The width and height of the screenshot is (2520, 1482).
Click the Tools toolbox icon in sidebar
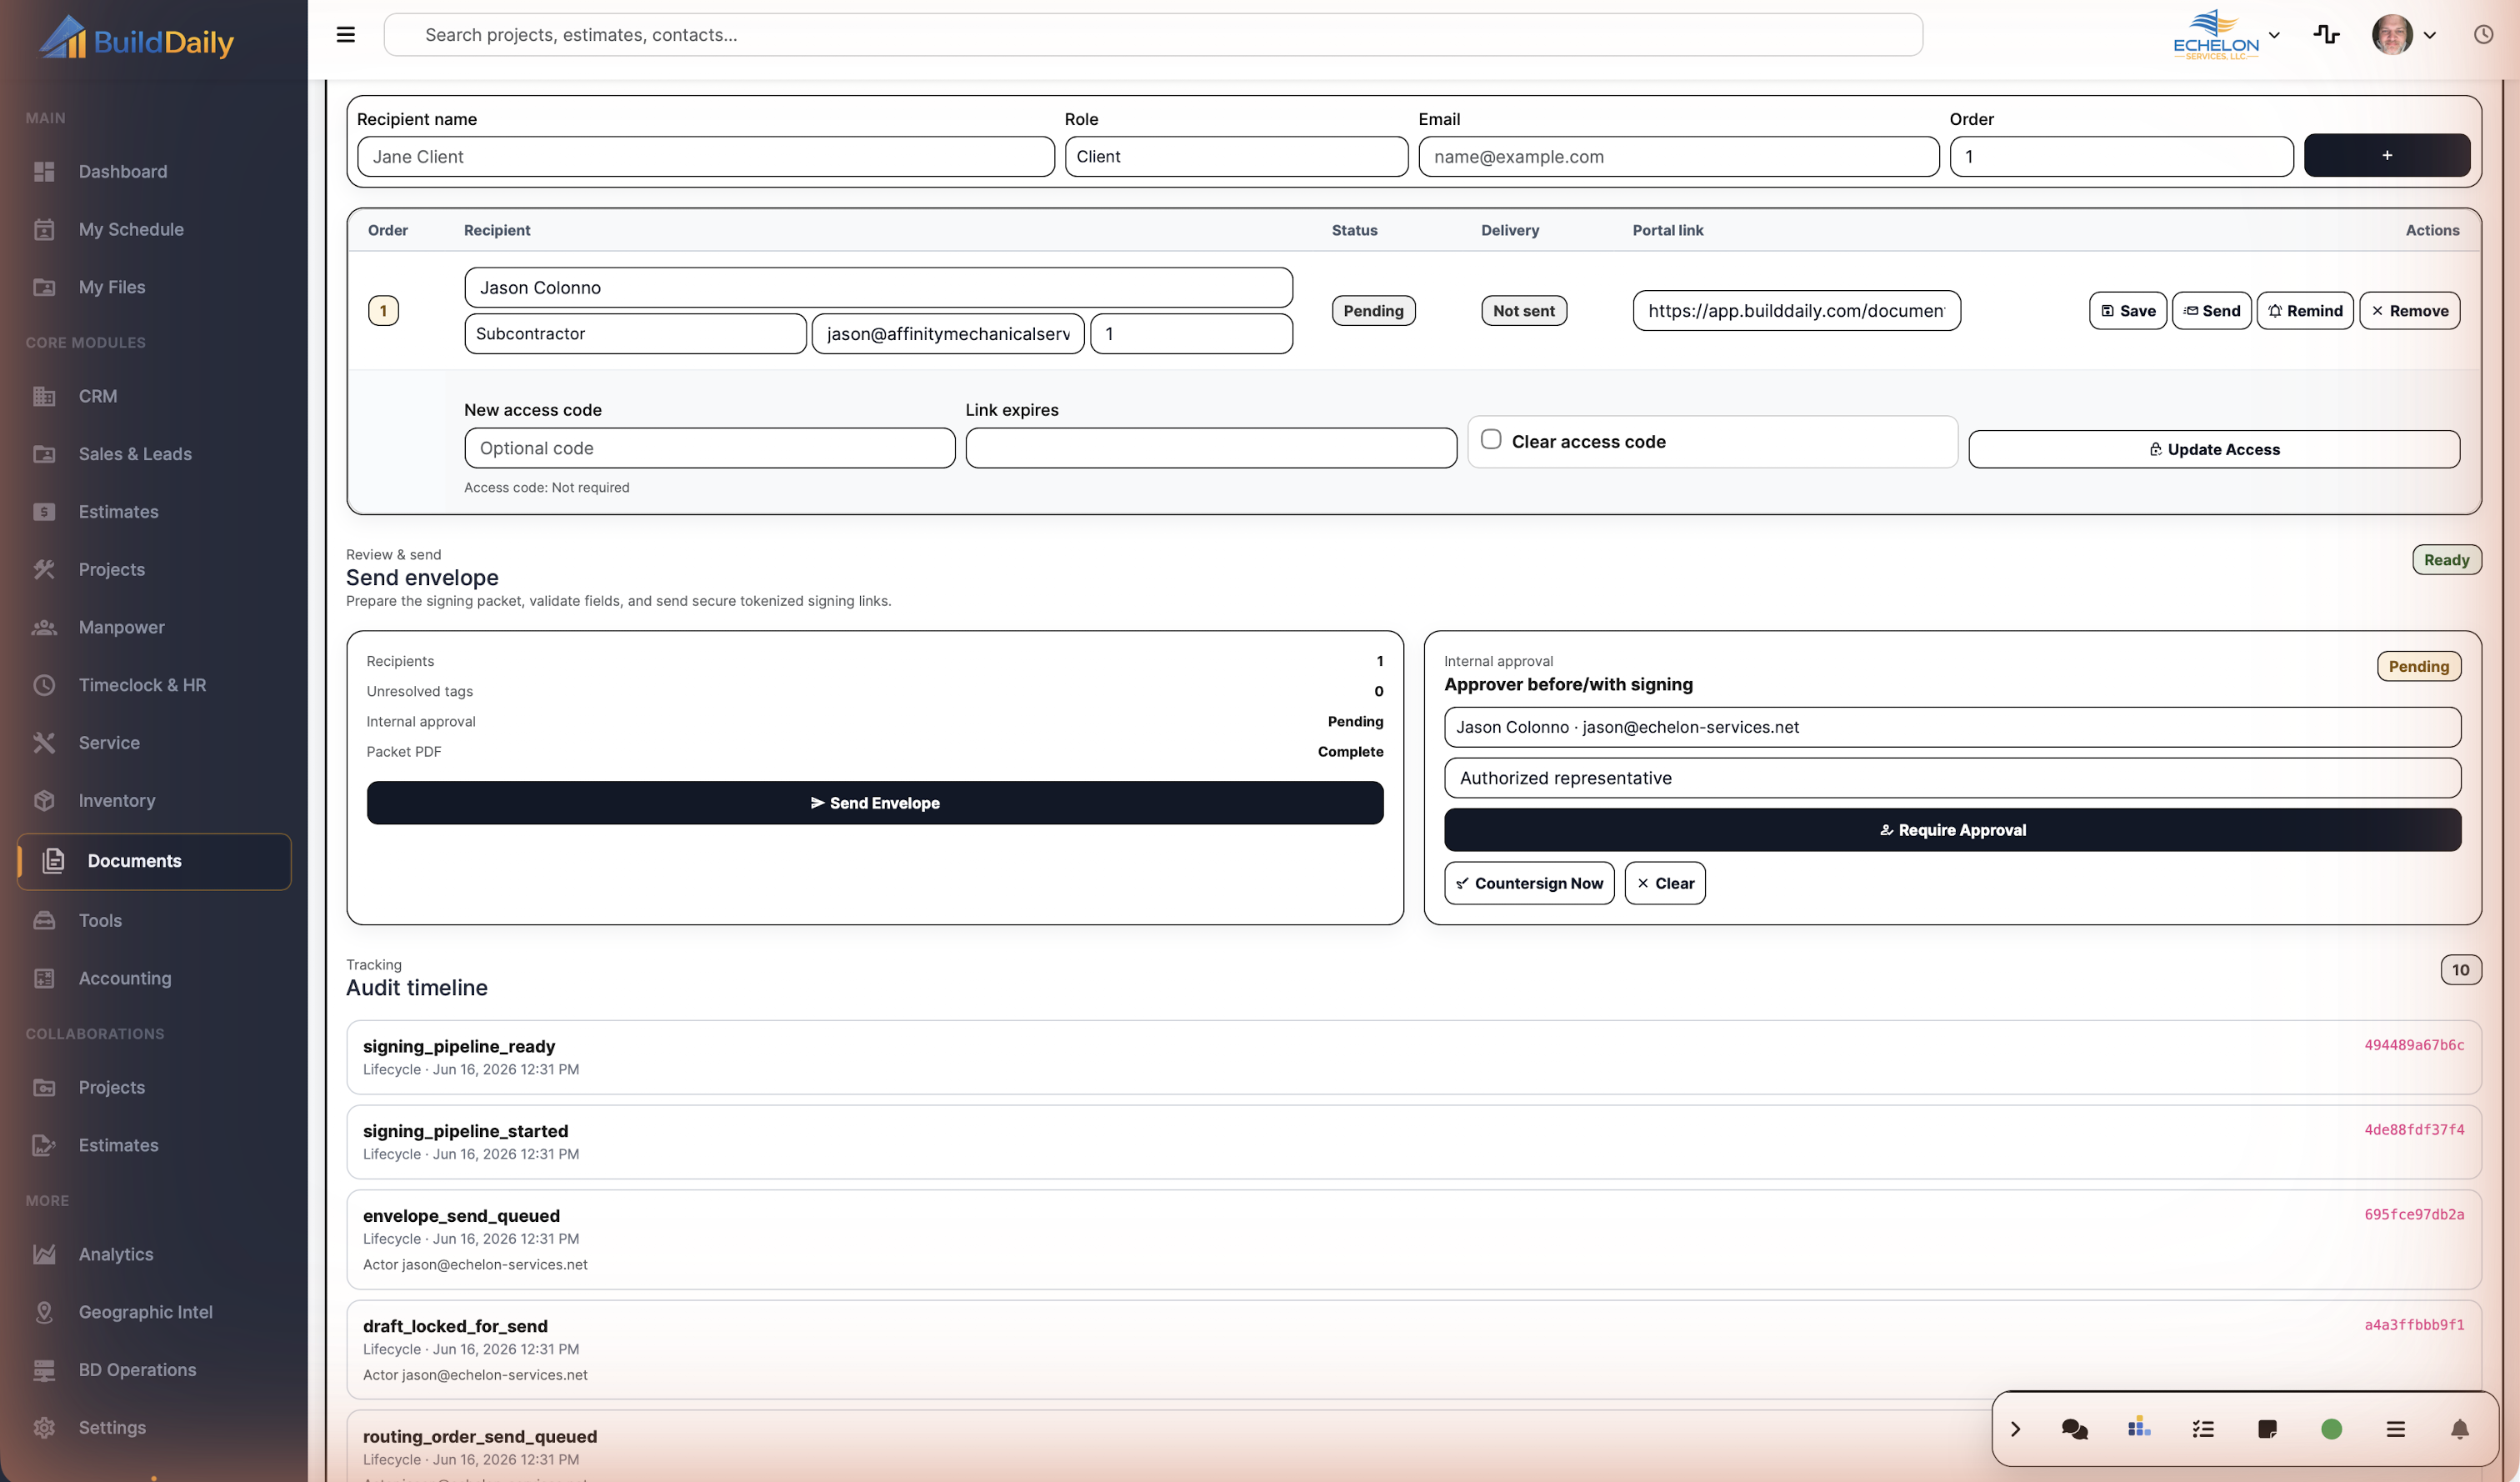44,920
